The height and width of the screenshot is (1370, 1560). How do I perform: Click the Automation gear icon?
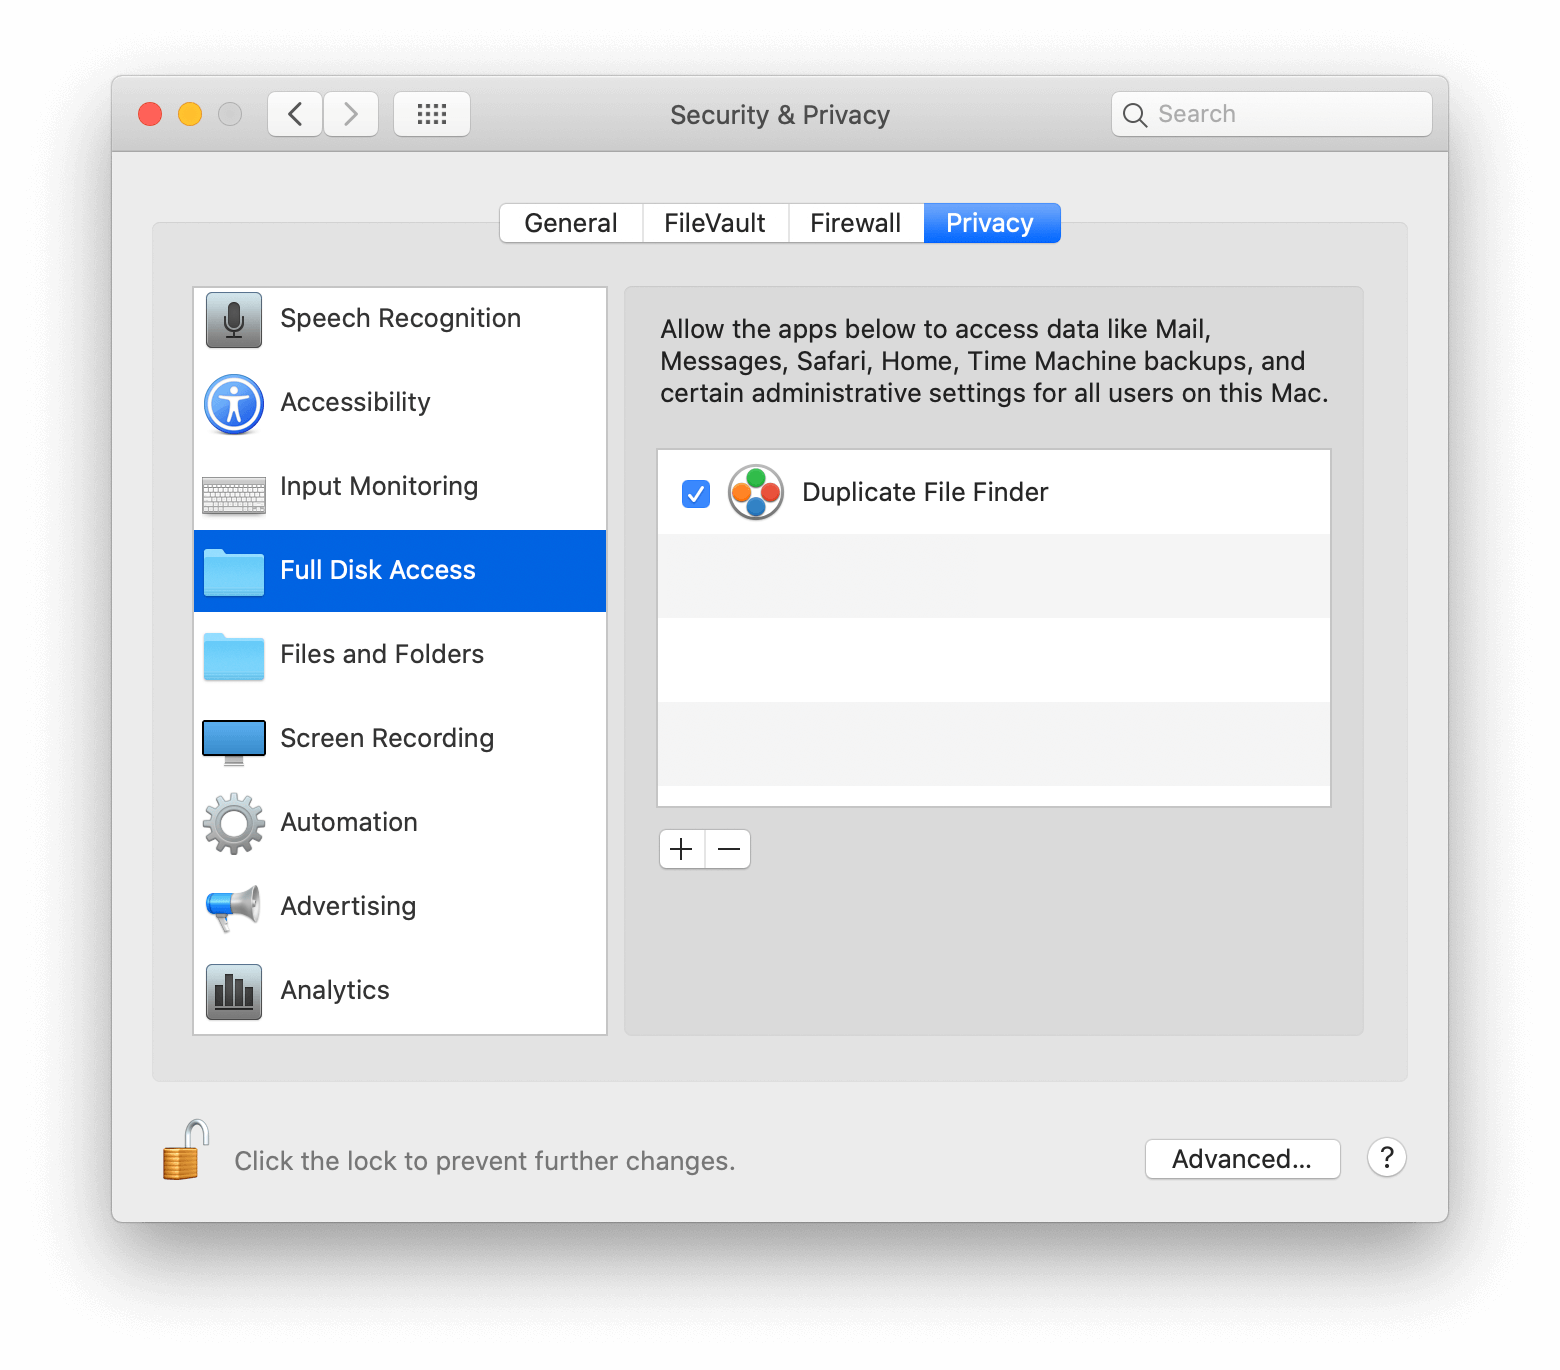coord(232,823)
